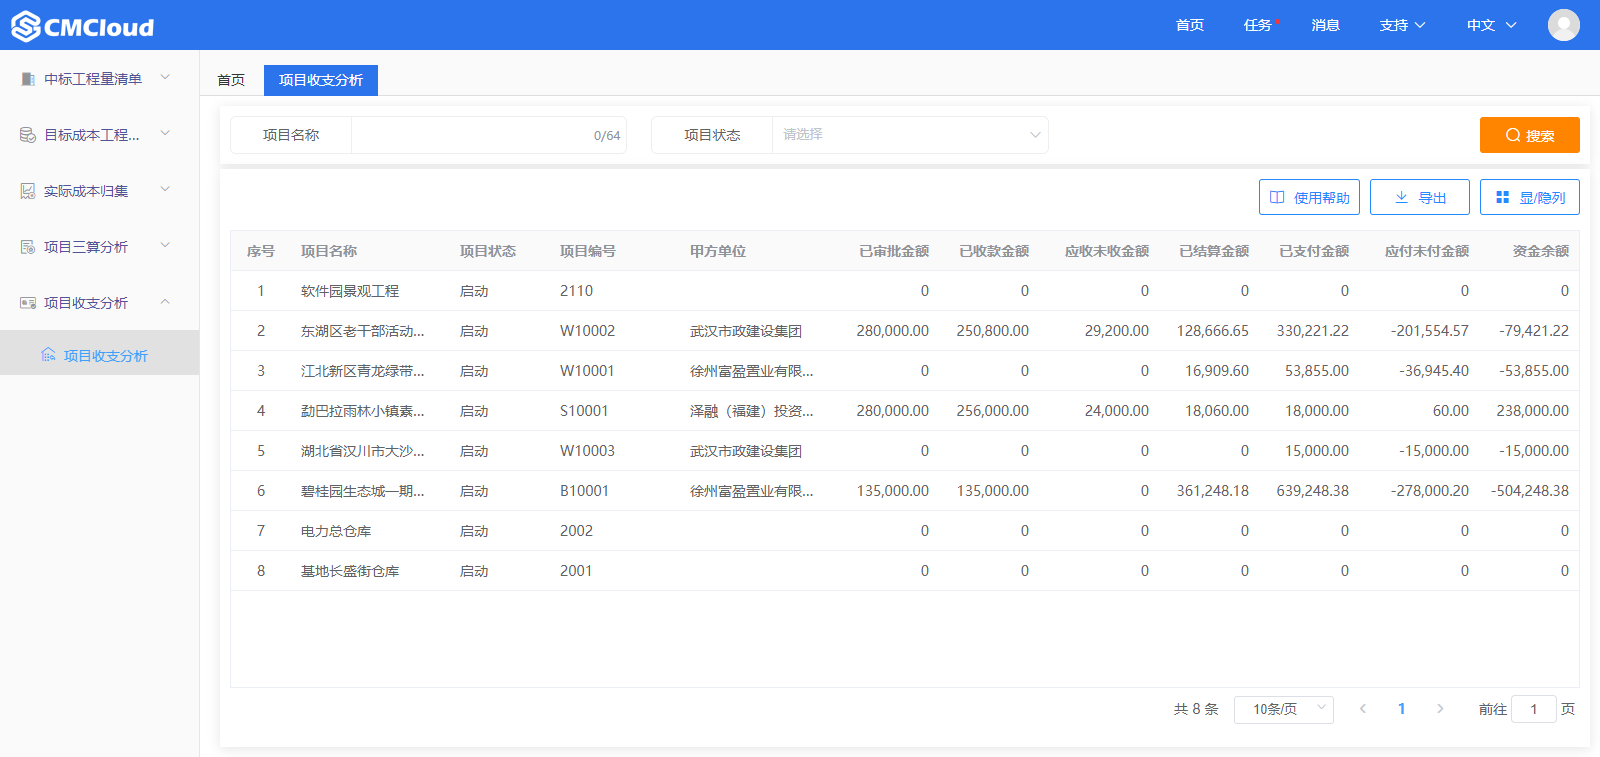
Task: Click value 639,248.38 in 已支付金额
Action: (1313, 491)
